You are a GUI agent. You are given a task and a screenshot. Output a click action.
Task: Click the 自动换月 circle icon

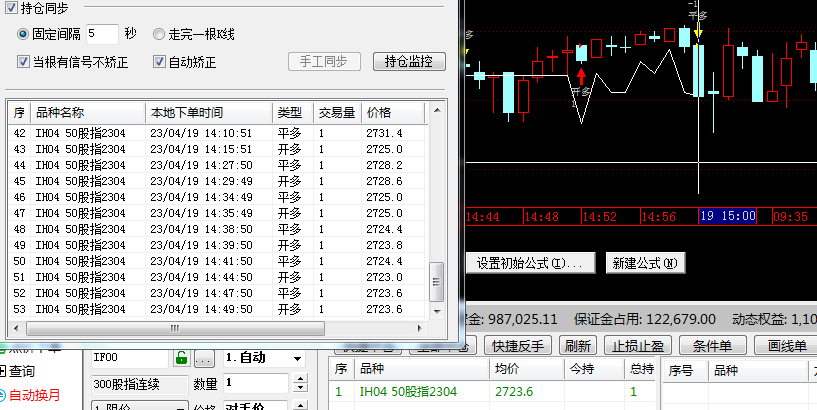(x=2, y=395)
